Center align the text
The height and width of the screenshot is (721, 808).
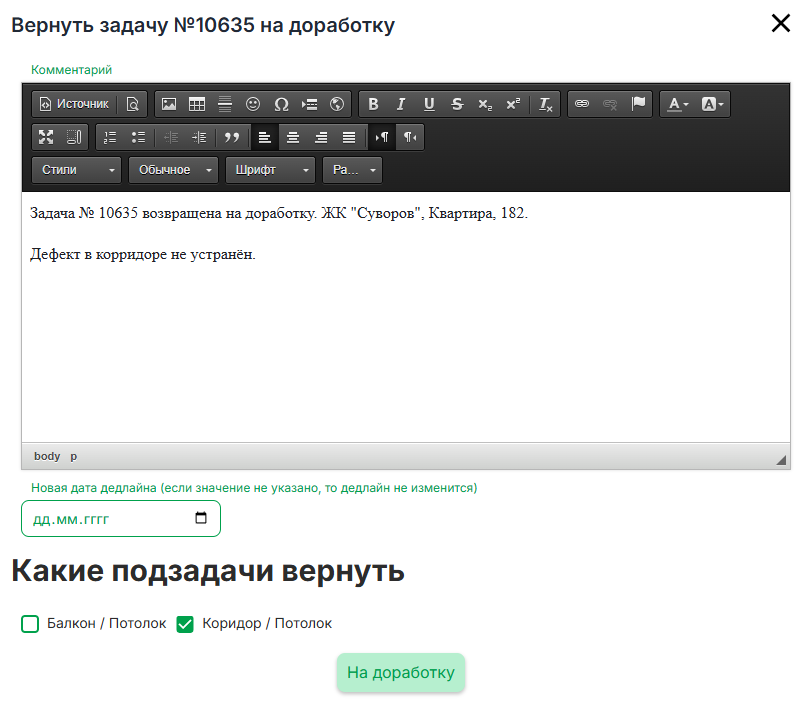coord(293,137)
